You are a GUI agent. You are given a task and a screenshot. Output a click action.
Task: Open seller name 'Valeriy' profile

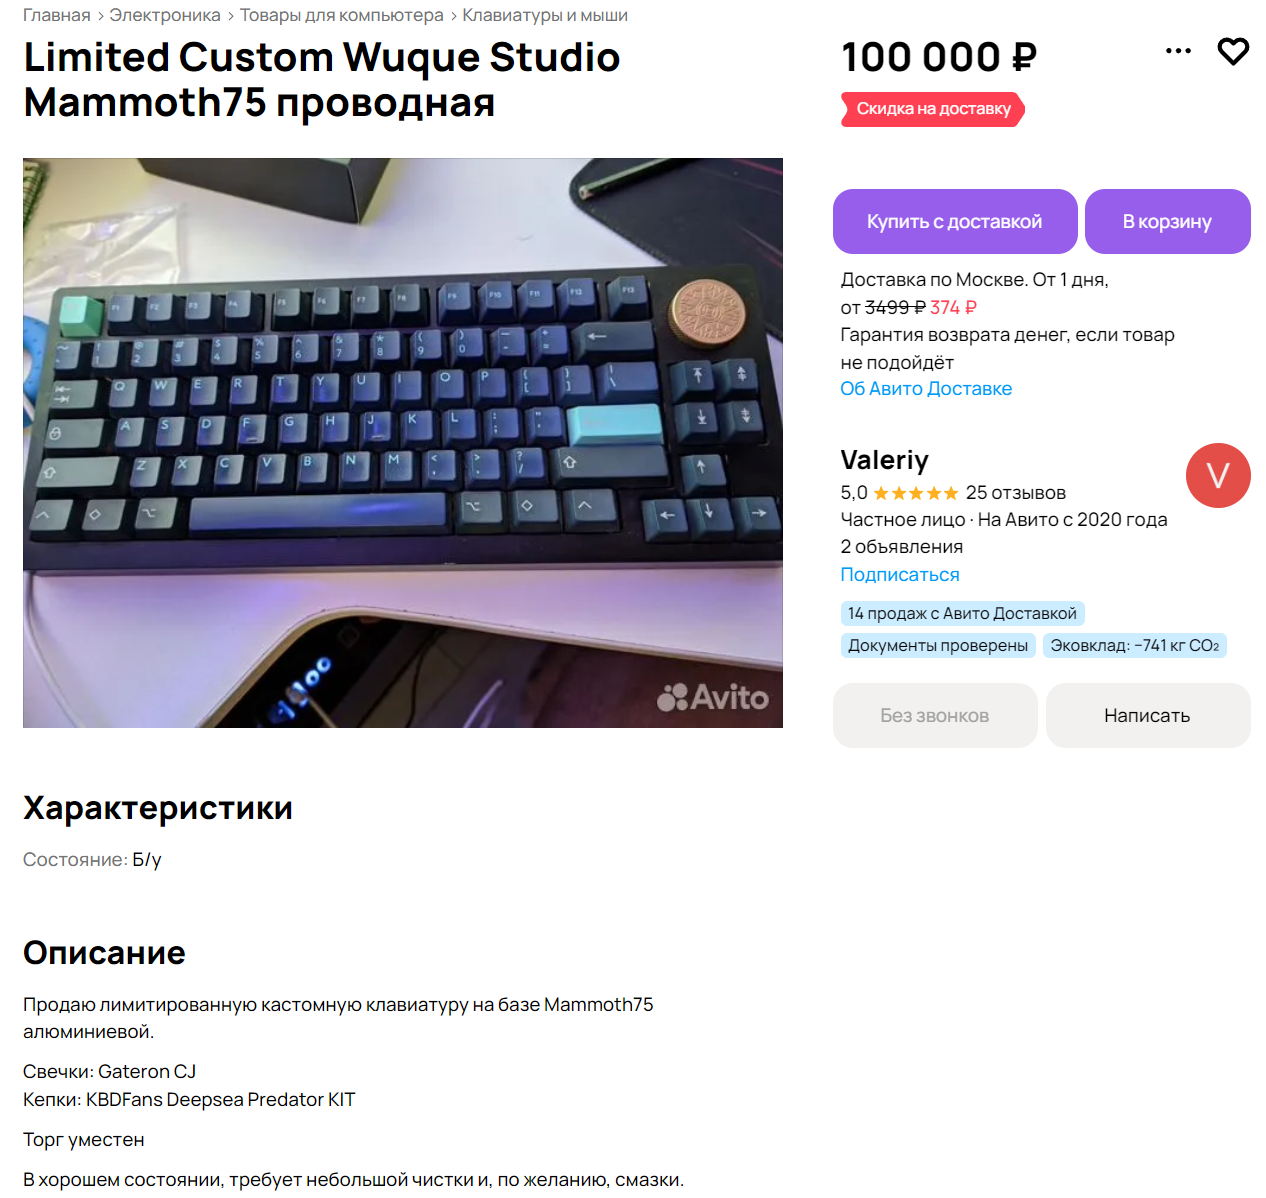[x=885, y=460]
